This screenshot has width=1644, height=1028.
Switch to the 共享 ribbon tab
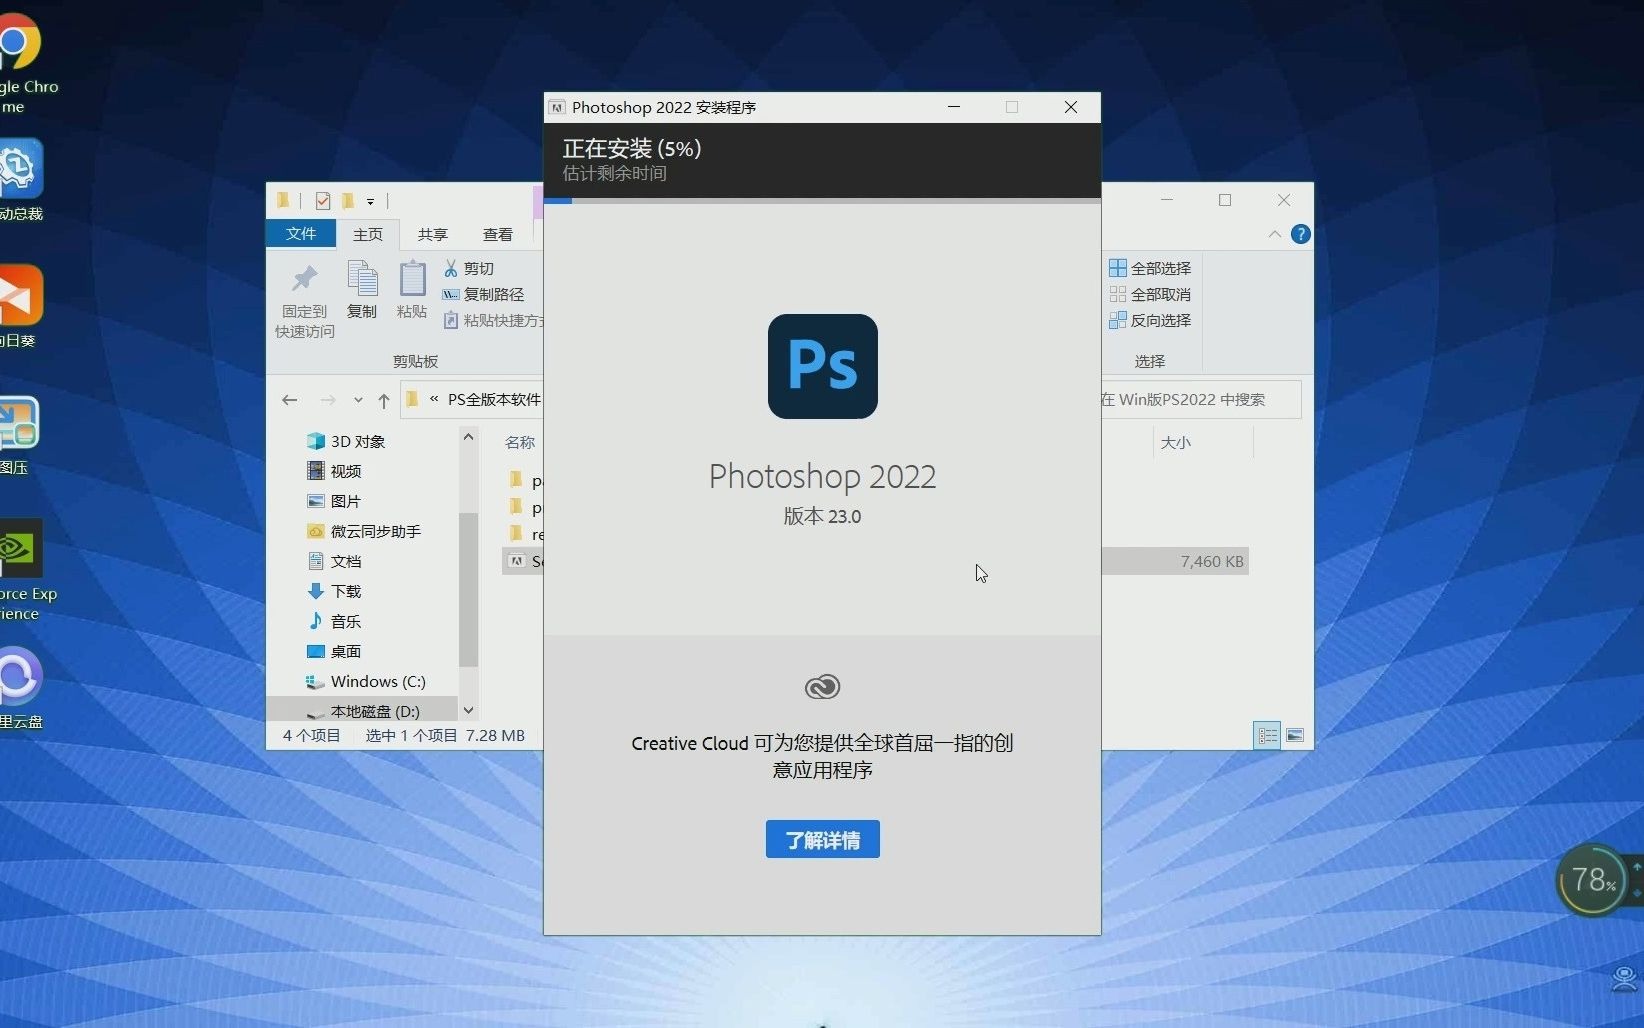[x=432, y=234]
